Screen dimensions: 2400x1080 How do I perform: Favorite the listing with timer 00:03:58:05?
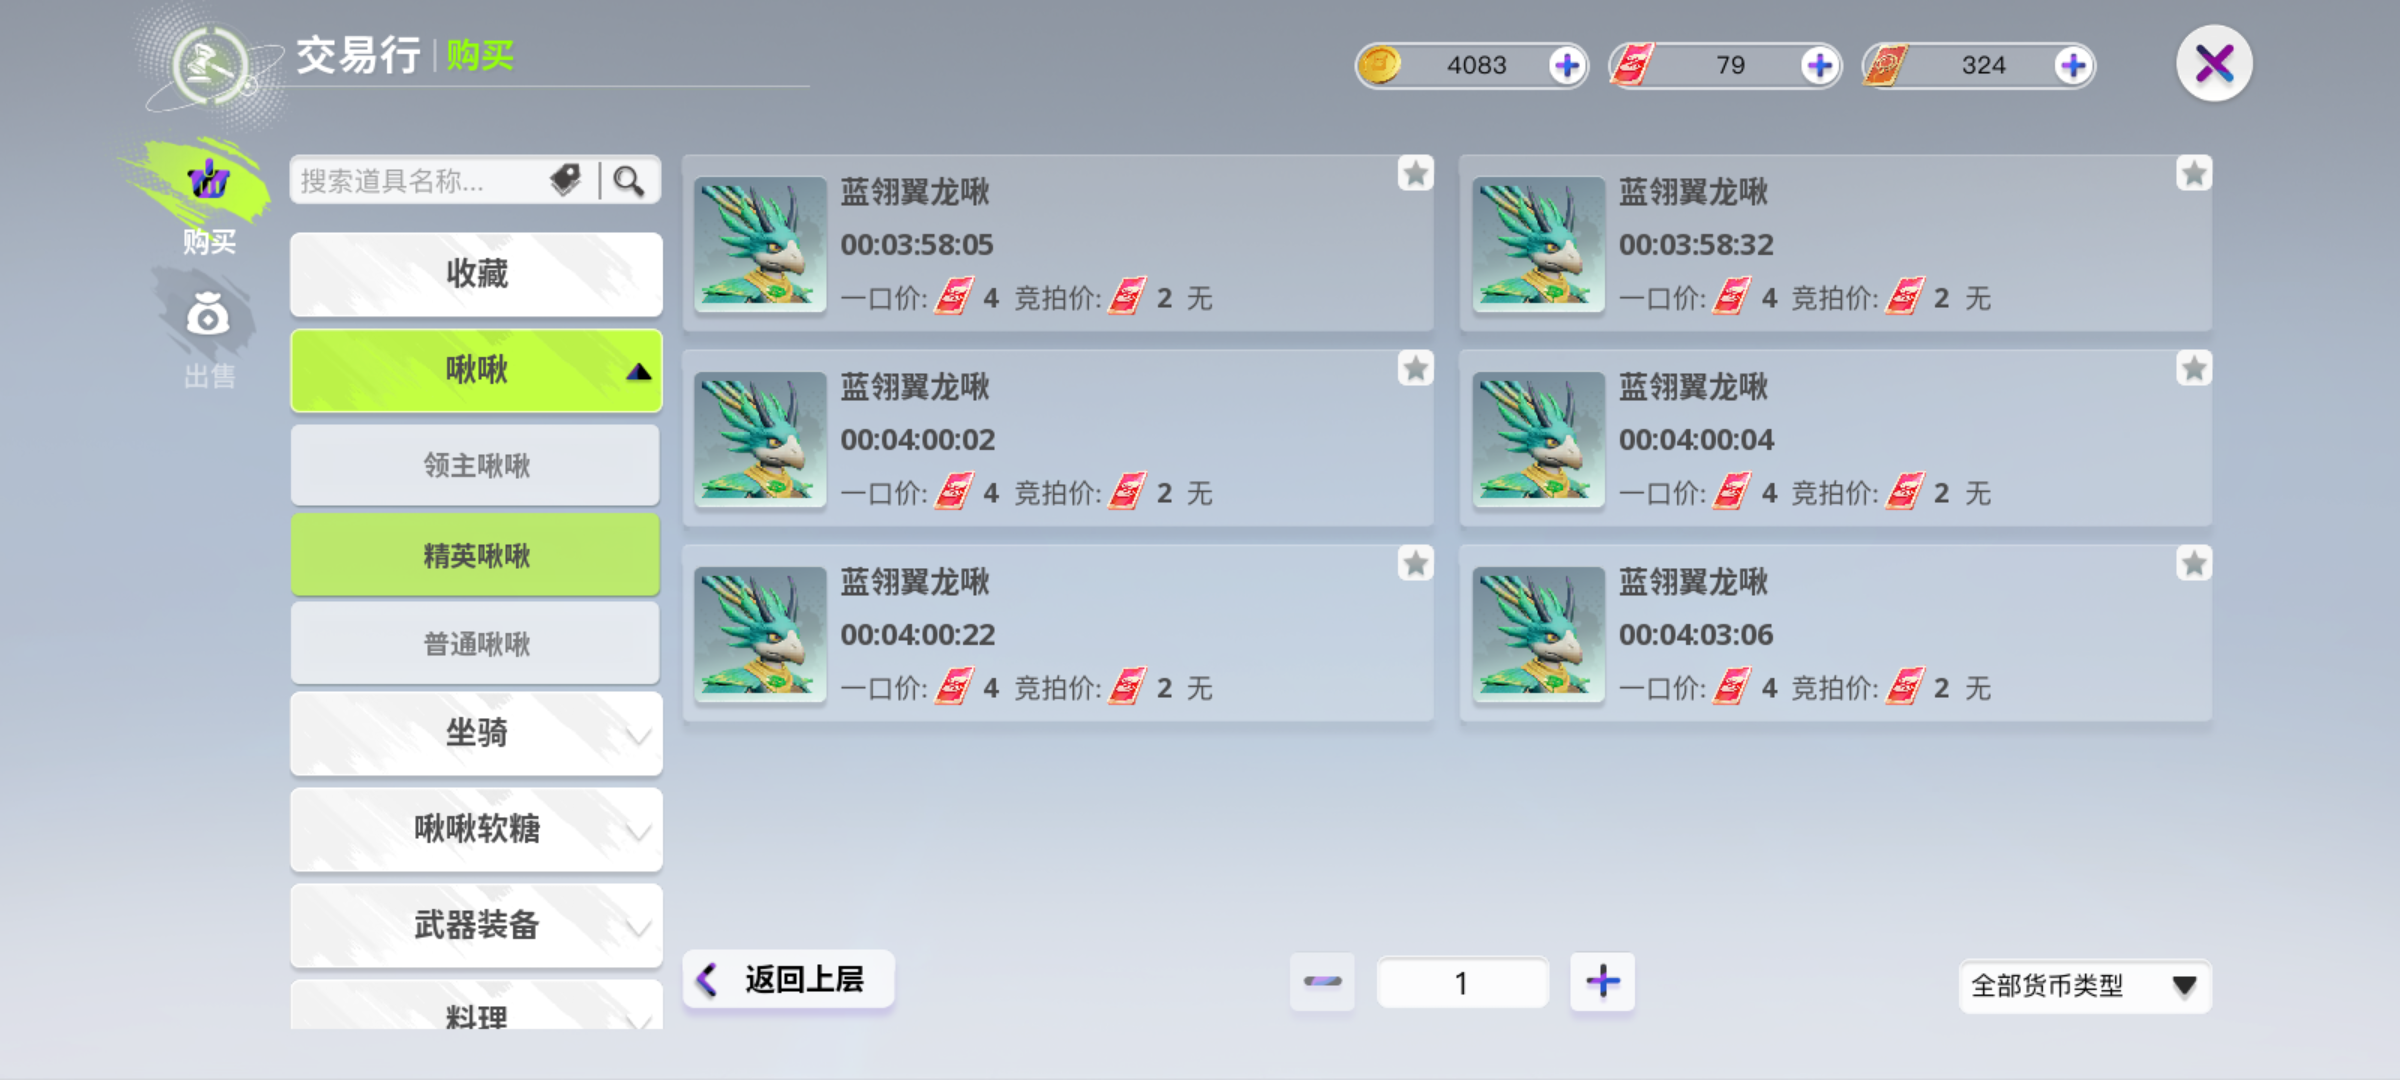click(x=1415, y=174)
